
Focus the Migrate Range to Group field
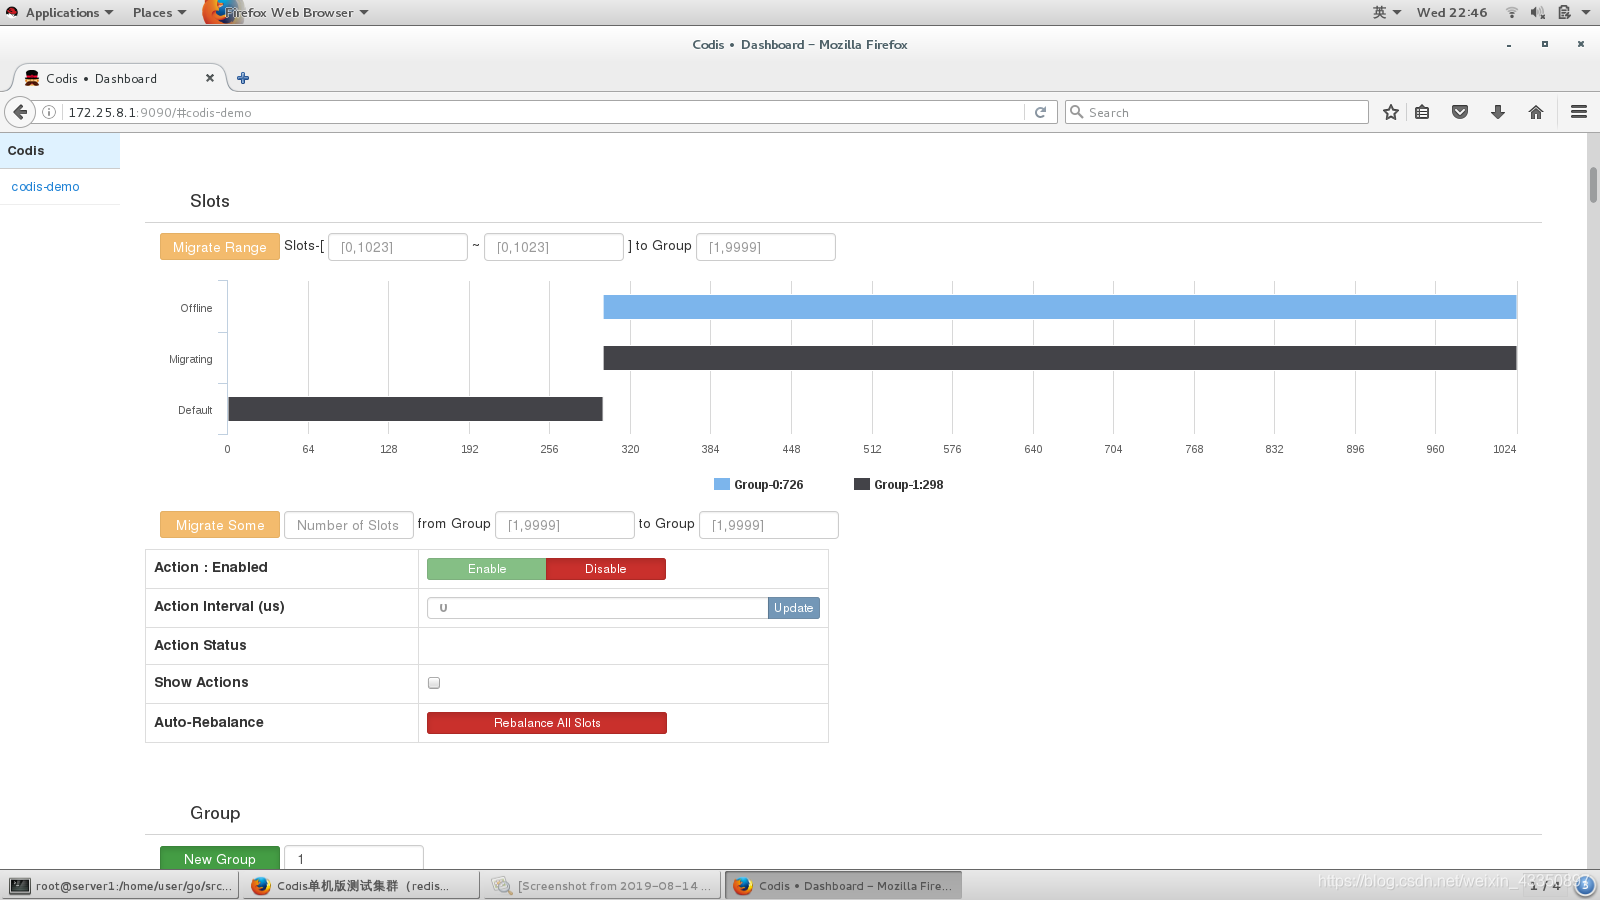pos(766,247)
